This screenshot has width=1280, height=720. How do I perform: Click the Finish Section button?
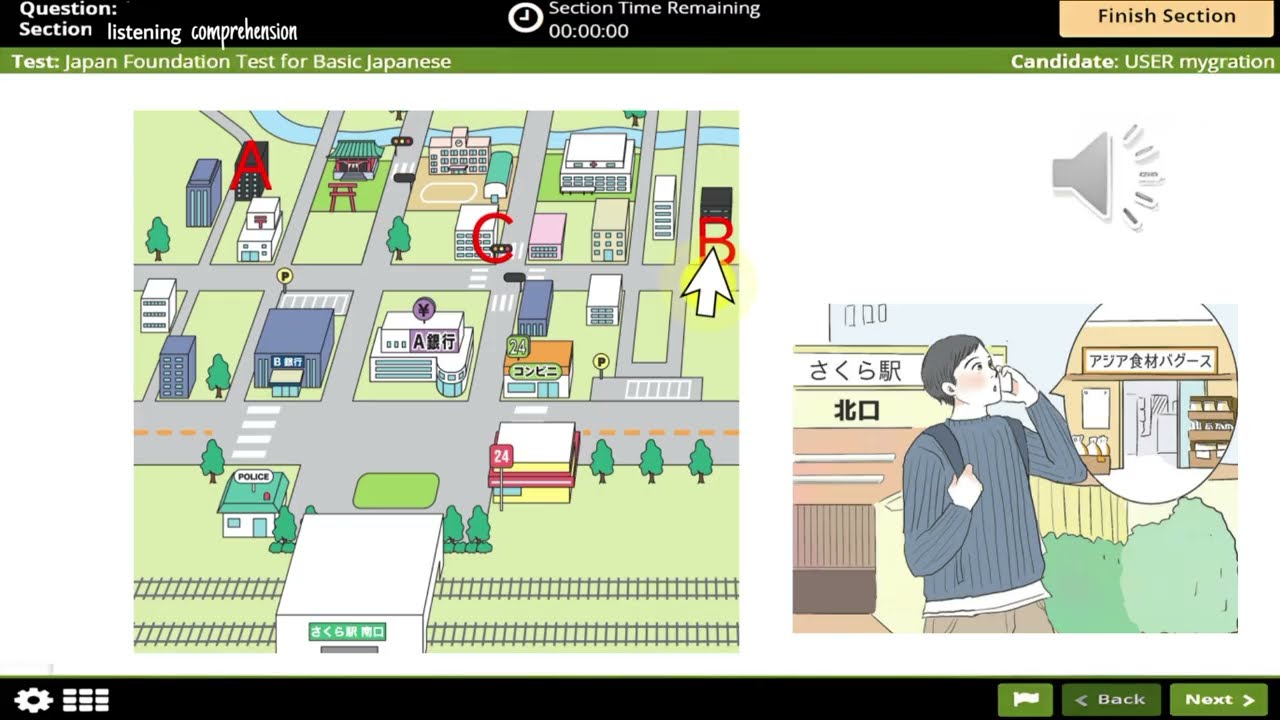tap(1166, 17)
